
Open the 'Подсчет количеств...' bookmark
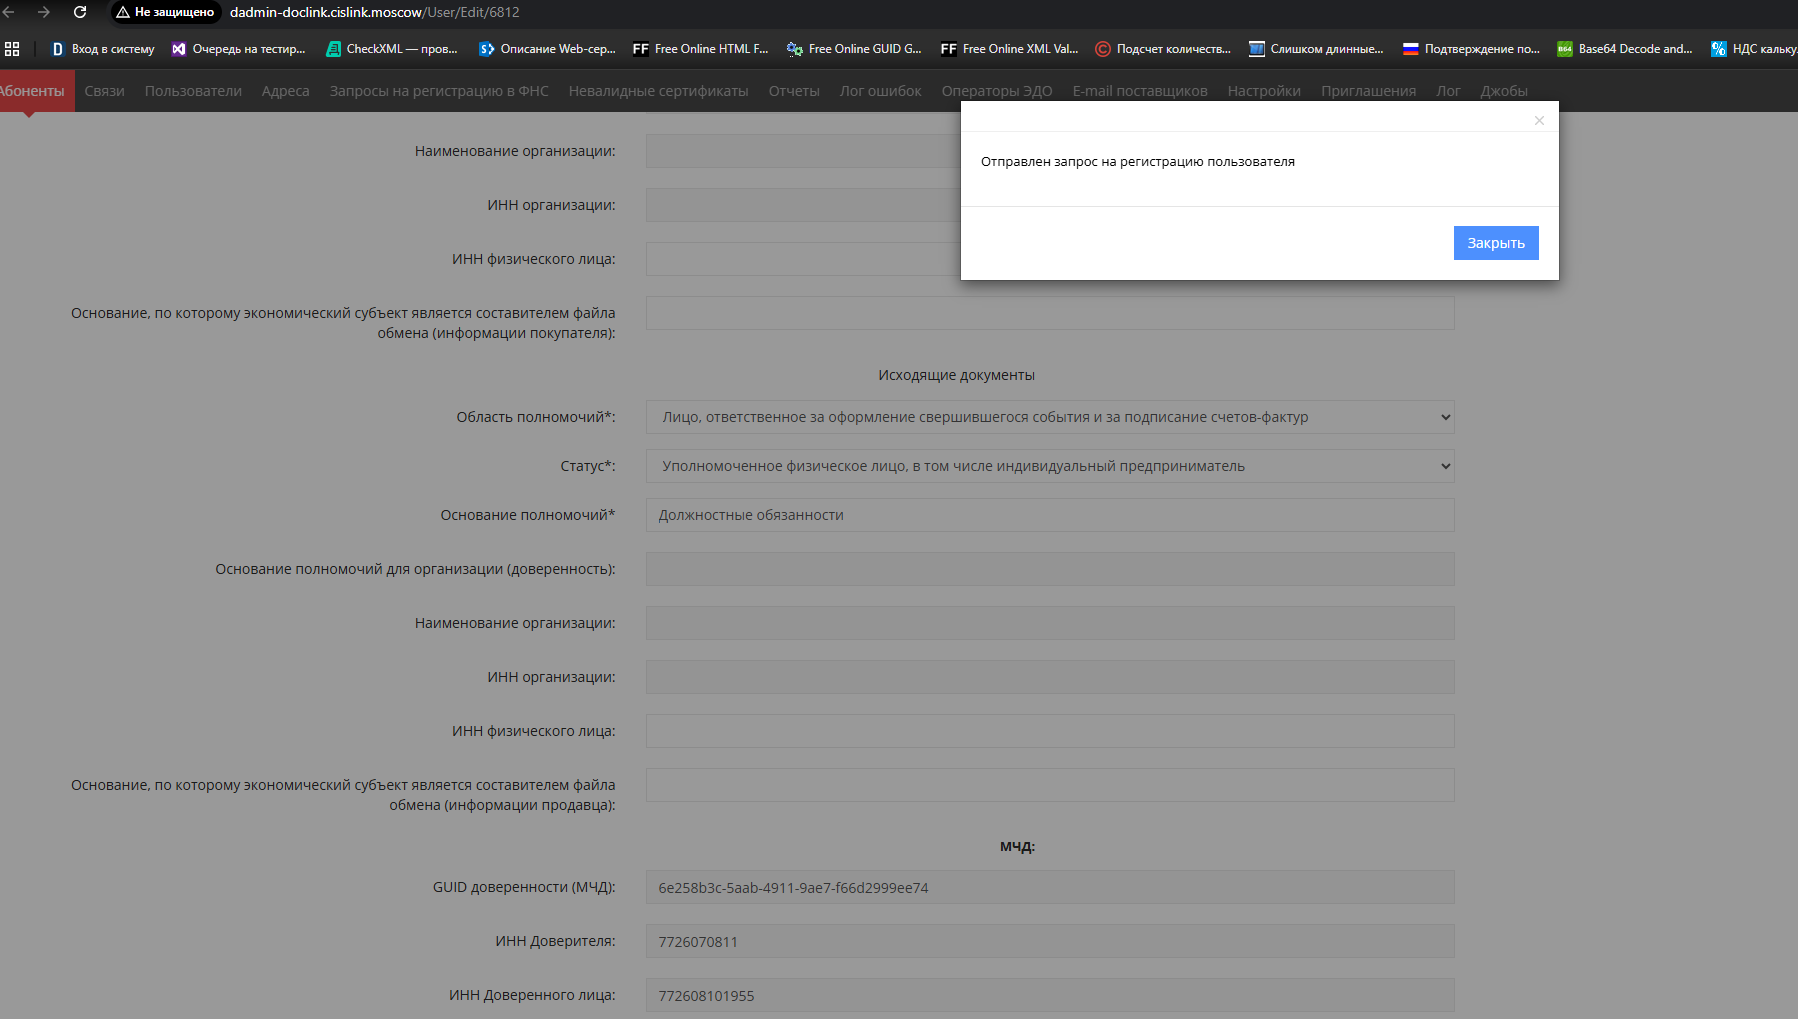pyautogui.click(x=1164, y=49)
